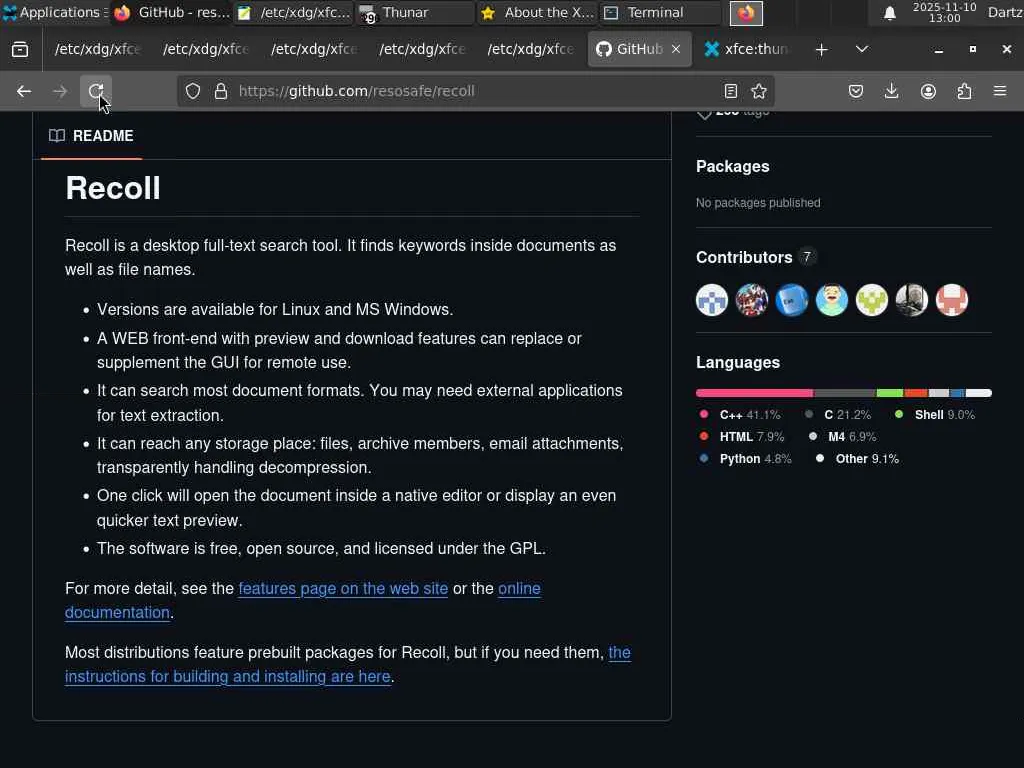Screen dimensions: 1024x768
Task: Bookmark this page with star icon
Action: tap(759, 91)
